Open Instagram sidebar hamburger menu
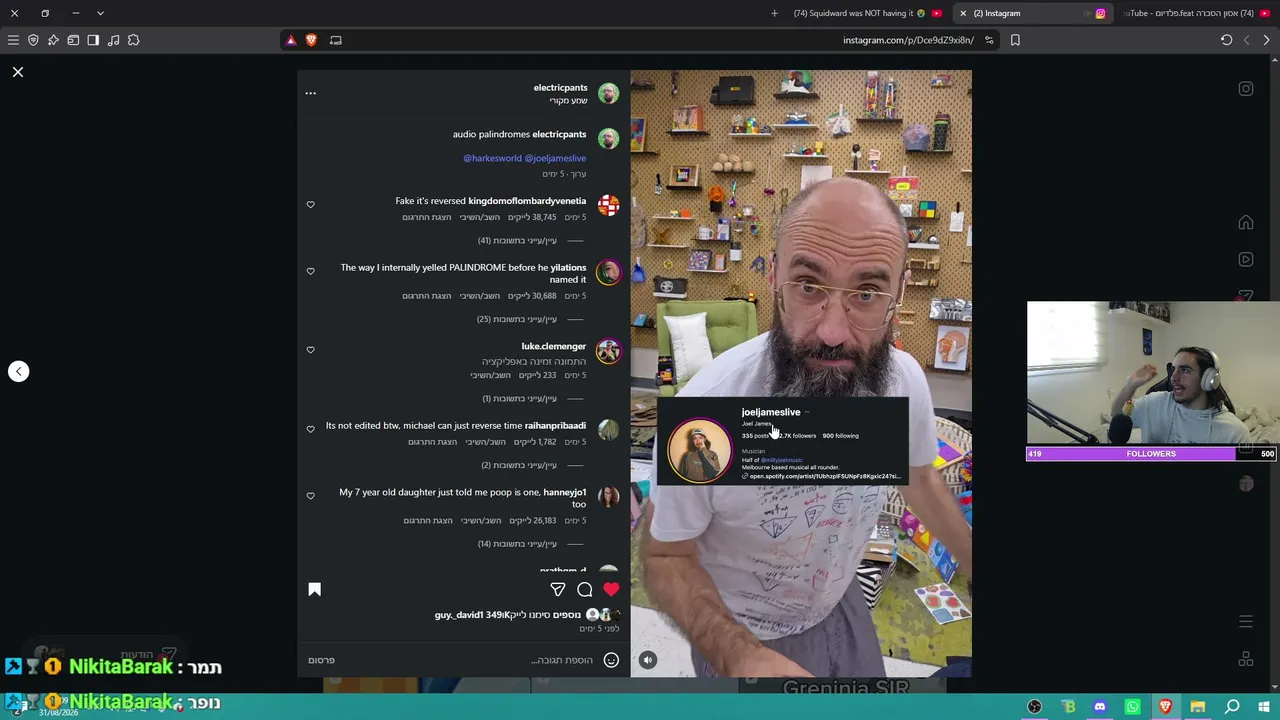This screenshot has height=720, width=1280. (x=1246, y=622)
